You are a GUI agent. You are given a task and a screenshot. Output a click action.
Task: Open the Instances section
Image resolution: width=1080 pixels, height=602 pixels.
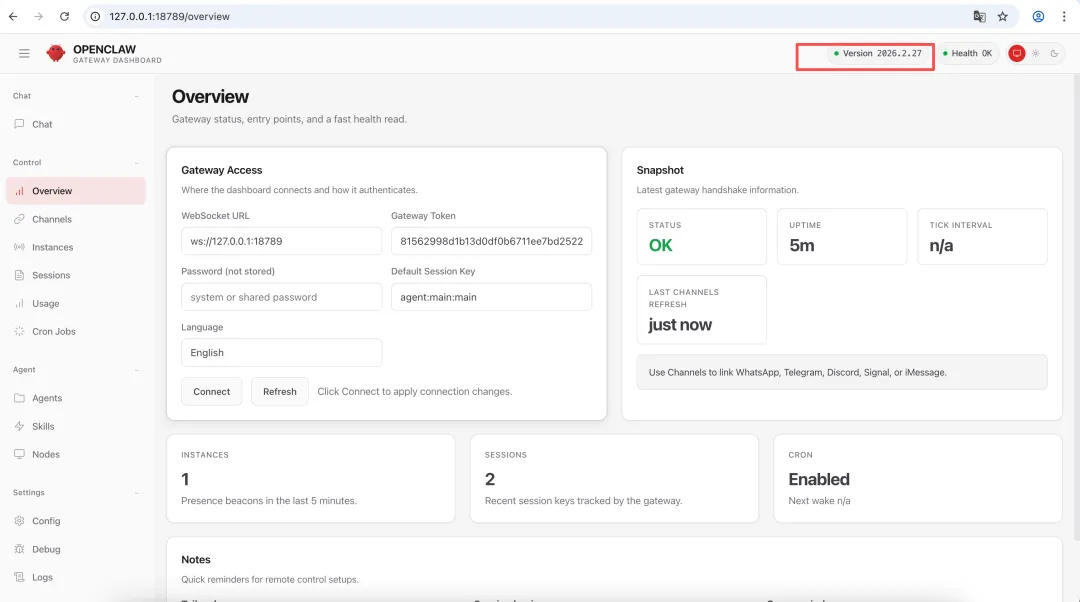52,247
